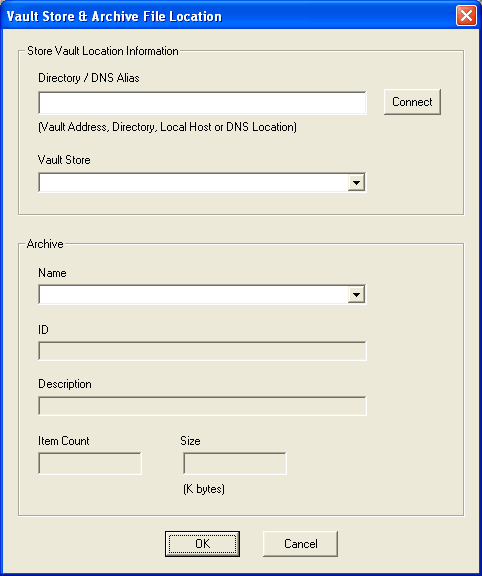Click the Vault Address hint text

tap(168, 127)
